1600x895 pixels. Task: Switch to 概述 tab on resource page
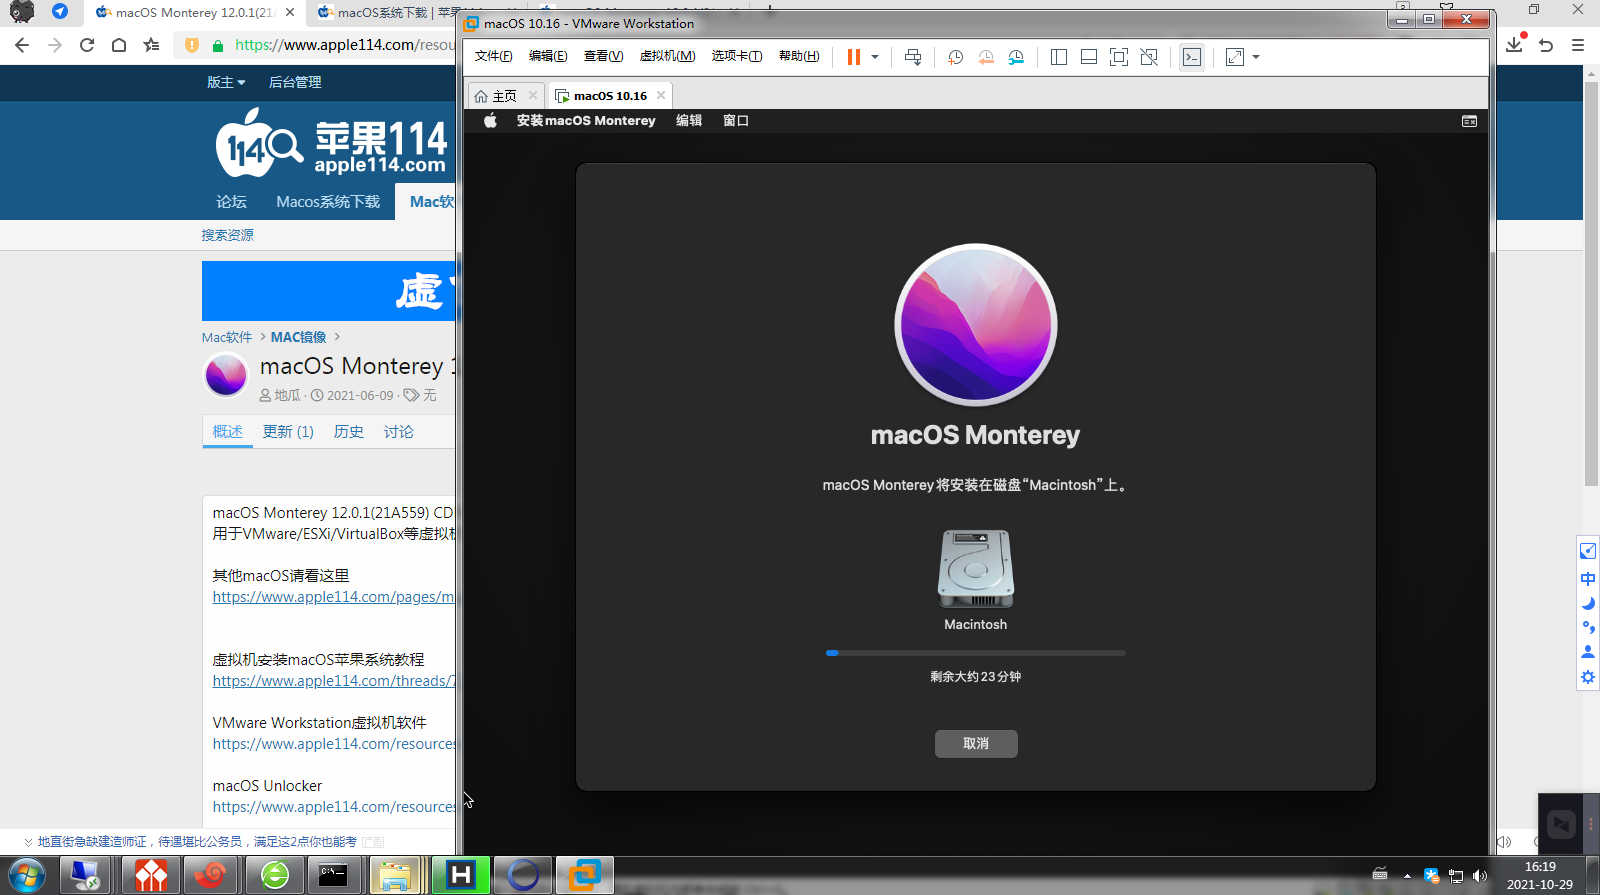pos(227,432)
